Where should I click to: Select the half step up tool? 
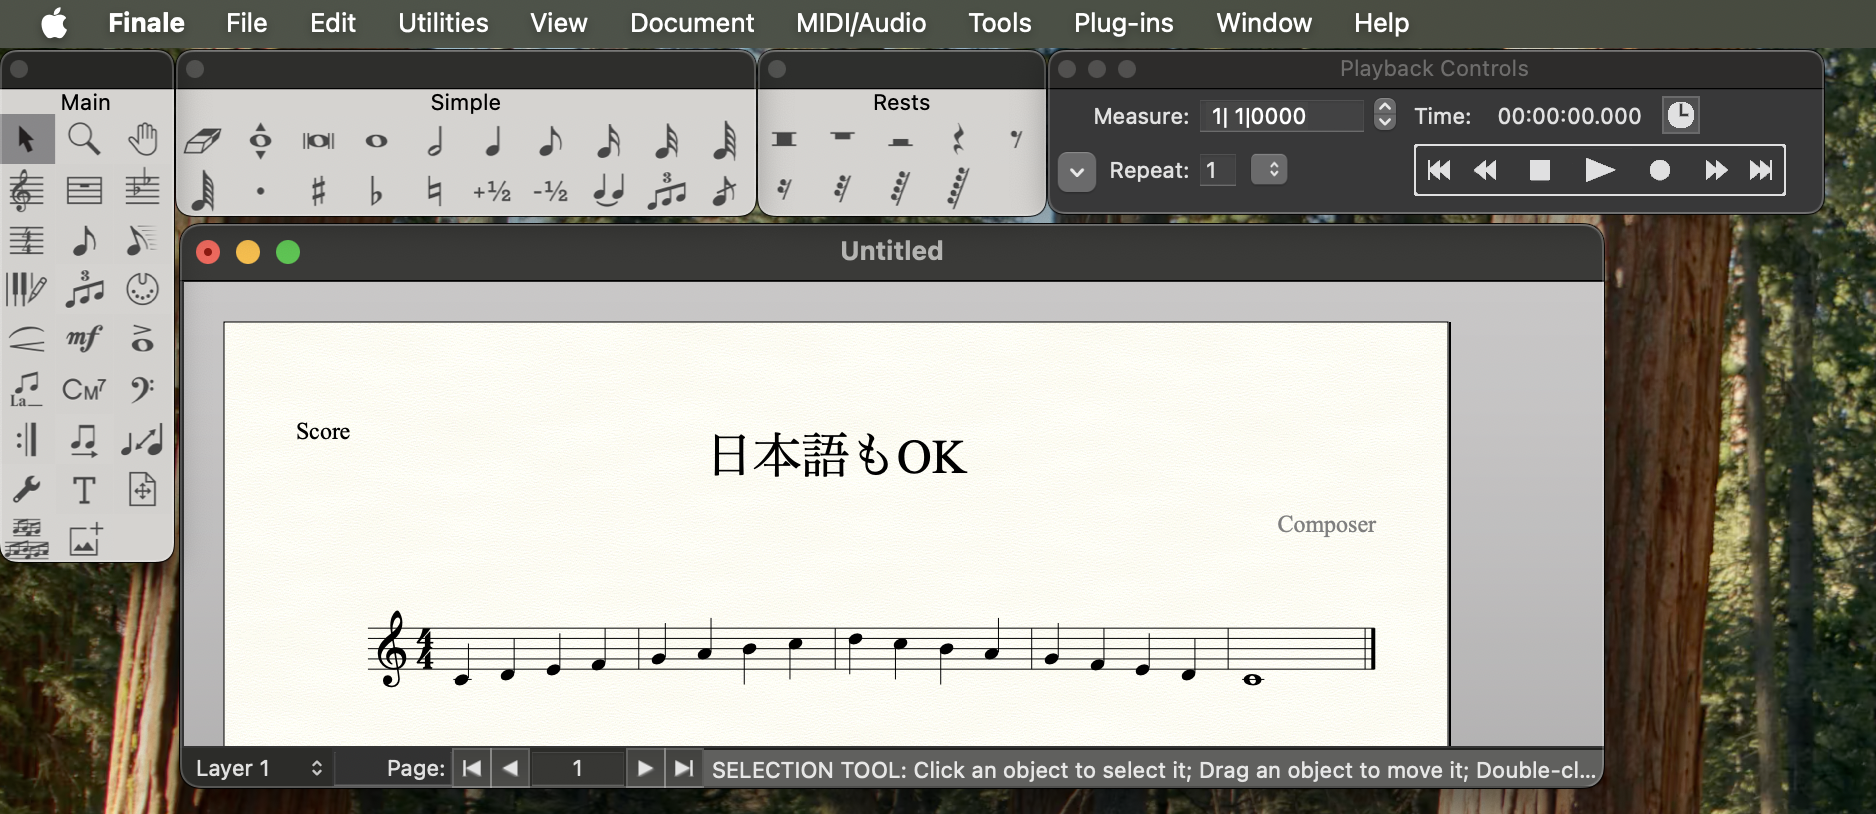point(492,191)
